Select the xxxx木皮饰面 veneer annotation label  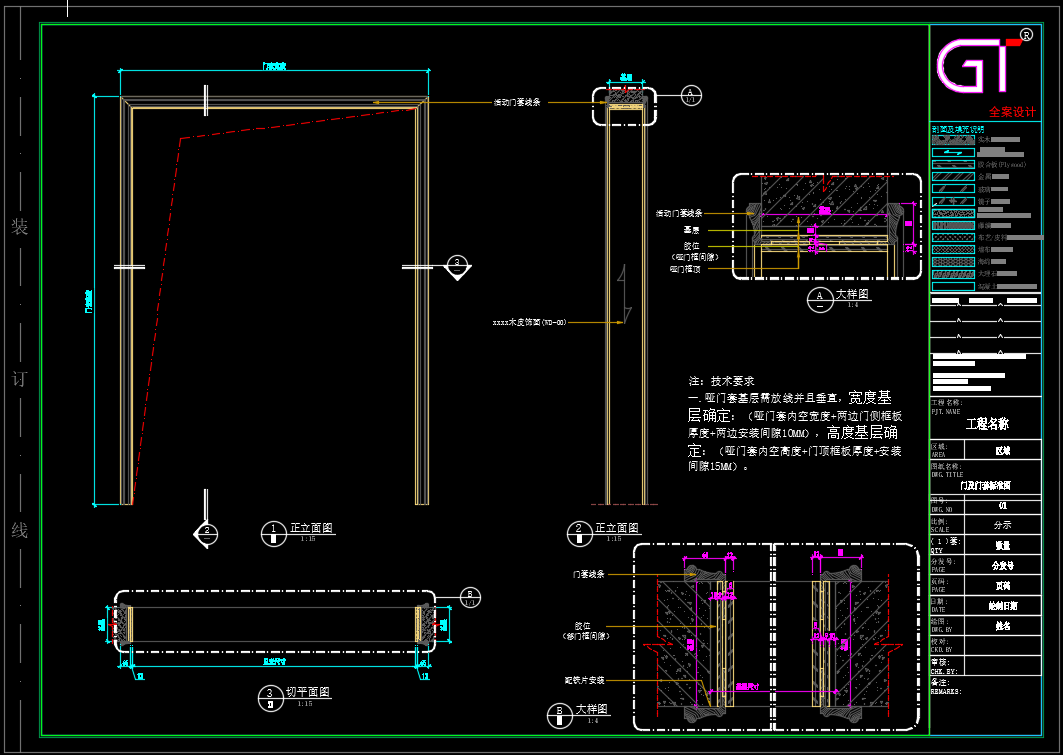[529, 322]
